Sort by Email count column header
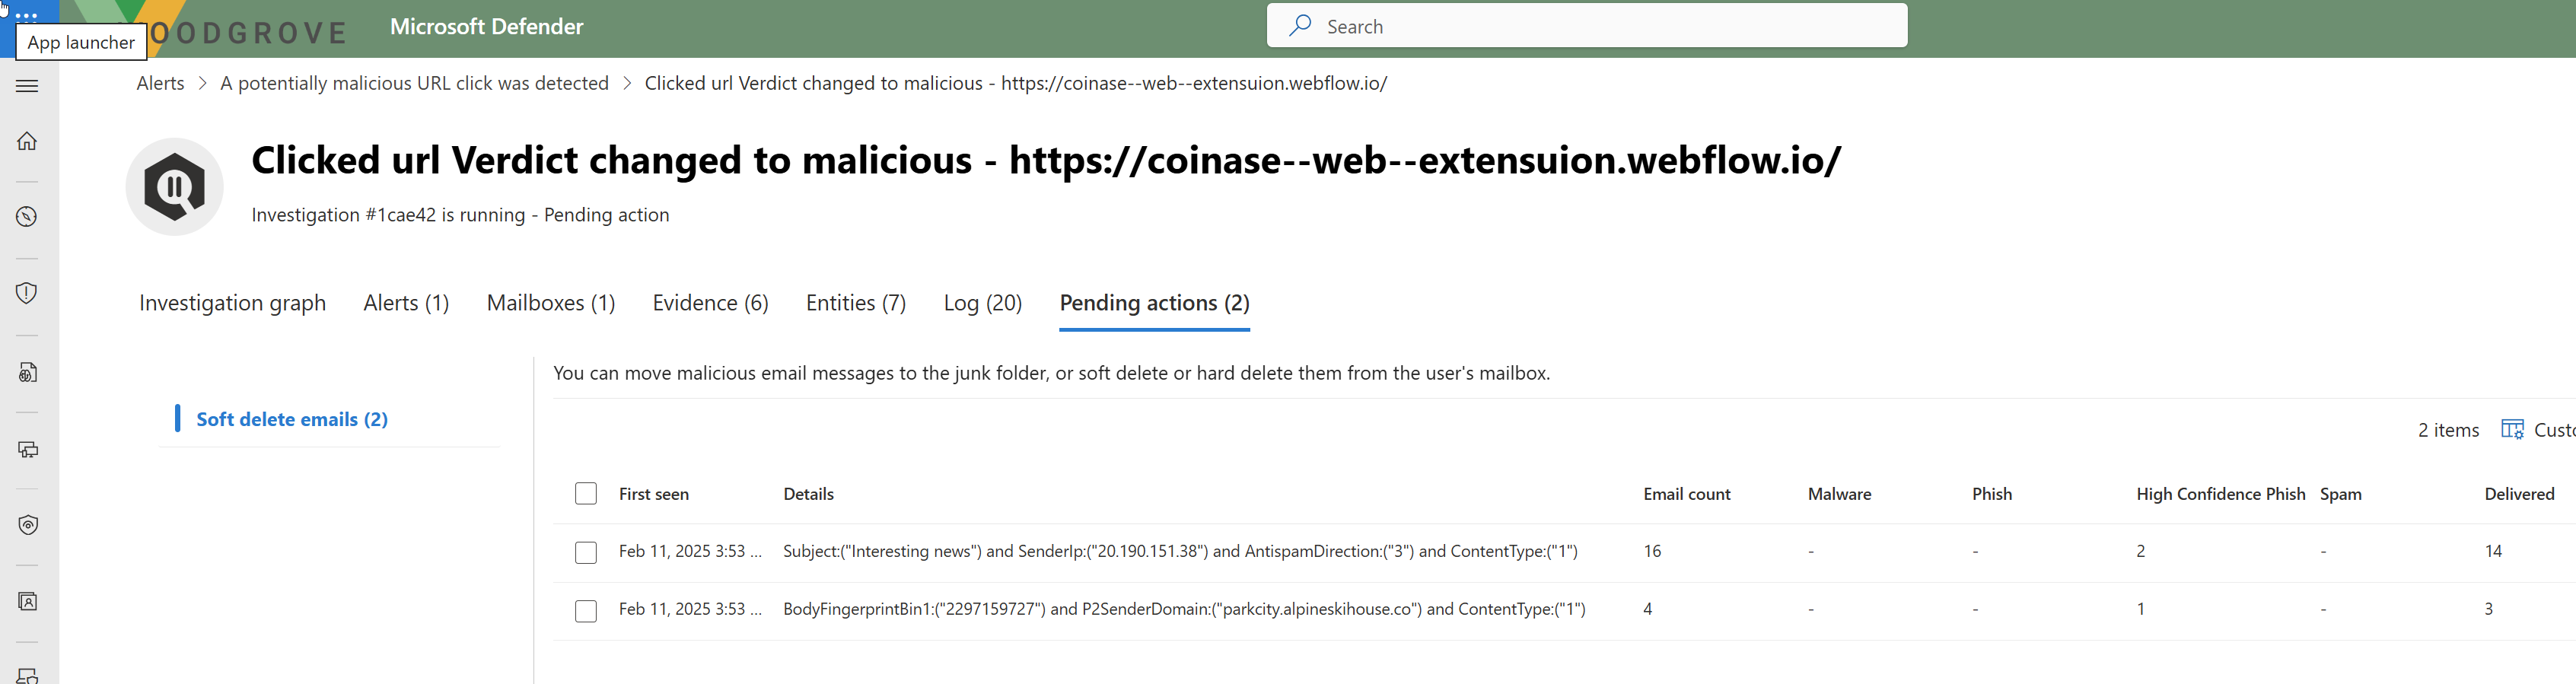The height and width of the screenshot is (684, 2576). point(1686,494)
